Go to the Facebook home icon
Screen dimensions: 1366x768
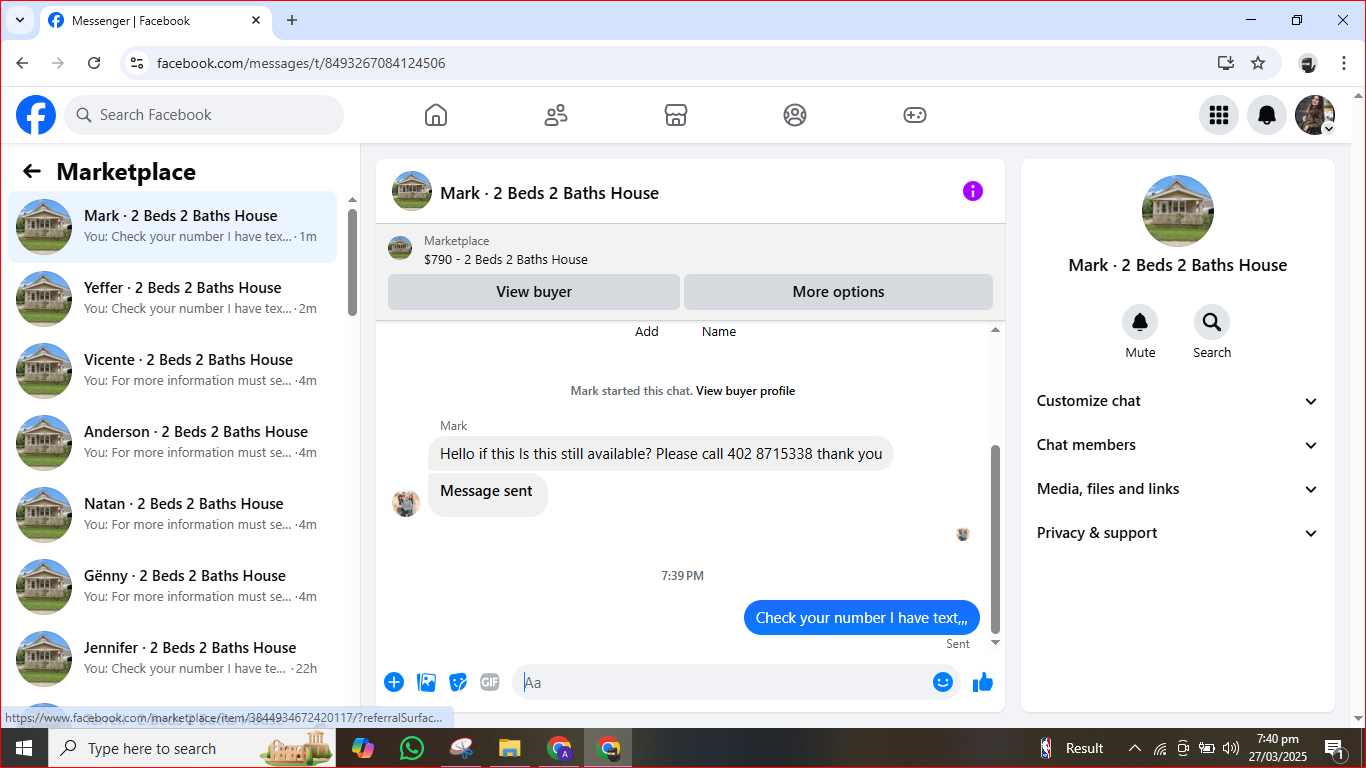(436, 115)
